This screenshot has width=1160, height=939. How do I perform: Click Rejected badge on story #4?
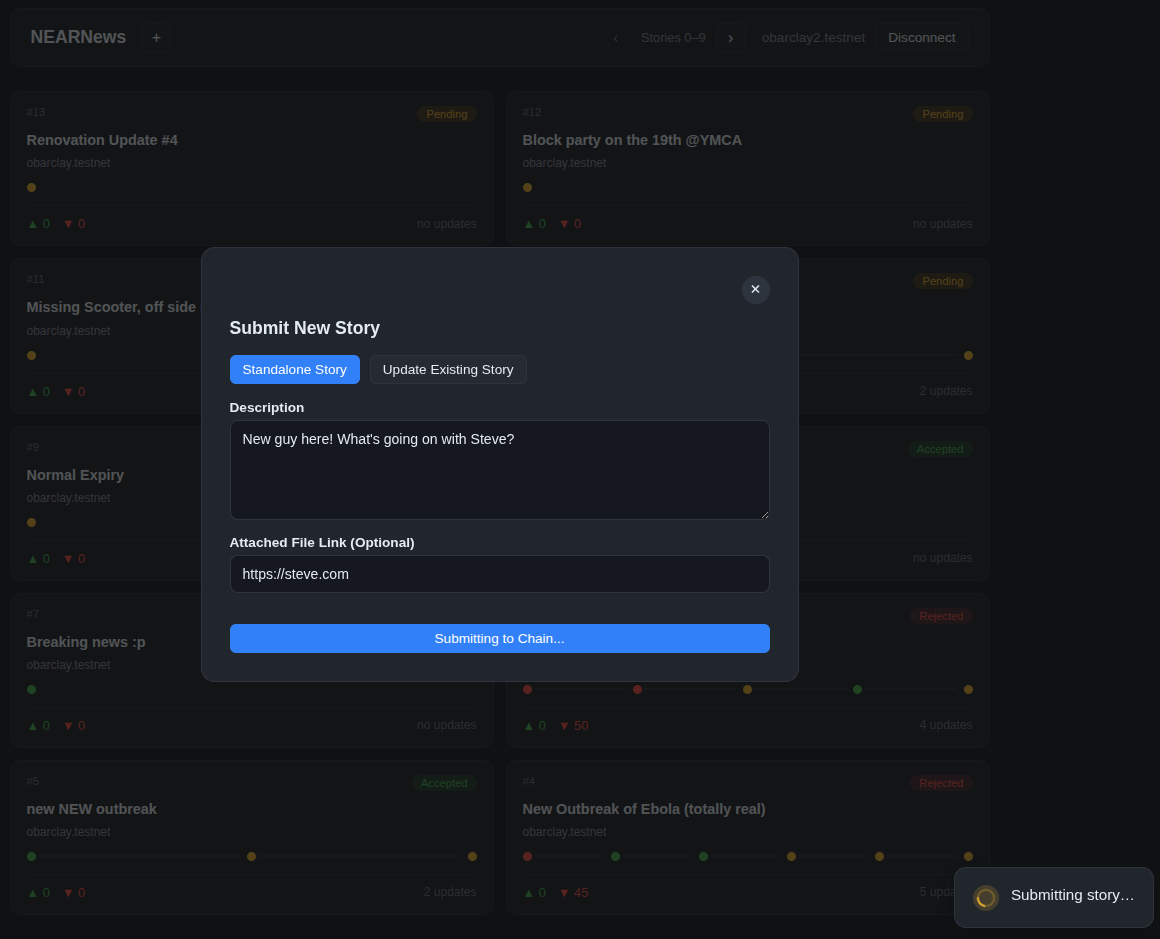pos(941,783)
